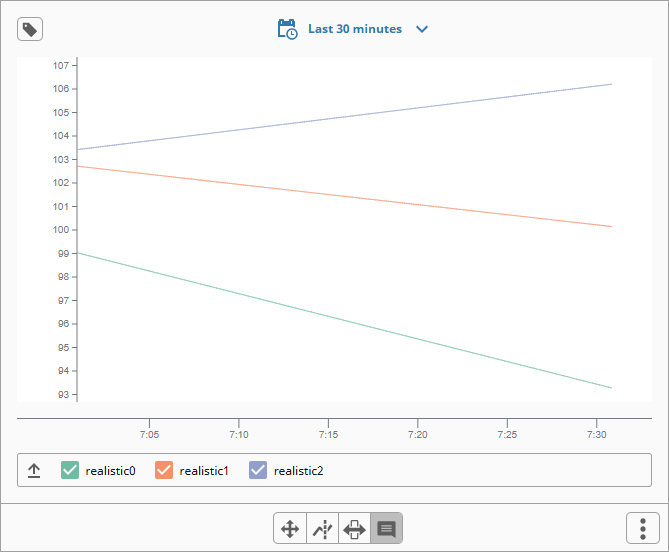Click the 93 y-axis value
The height and width of the screenshot is (552, 669).
tap(64, 394)
